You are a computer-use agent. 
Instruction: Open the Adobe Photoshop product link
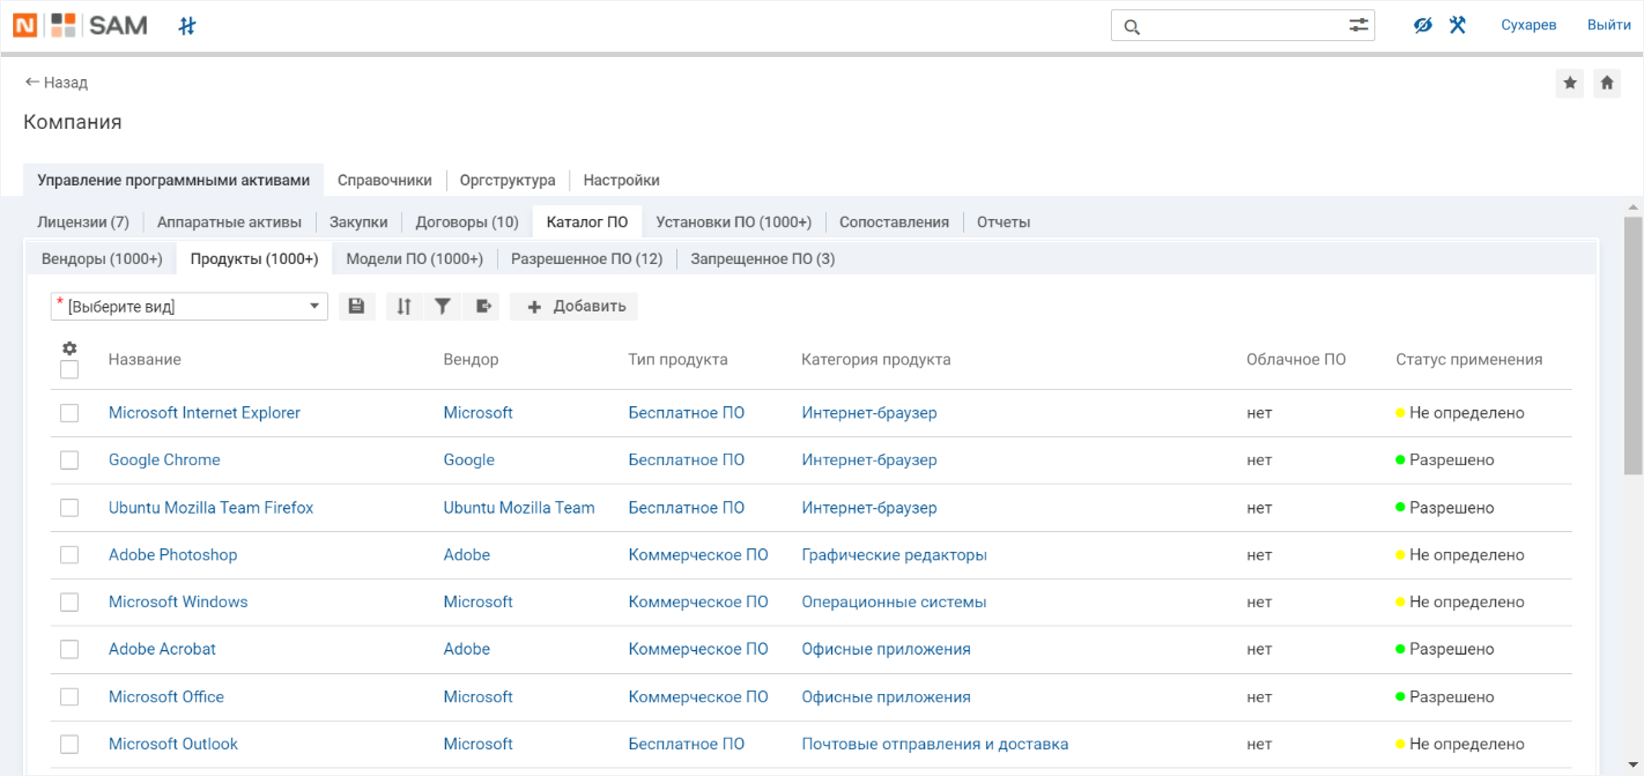(173, 555)
